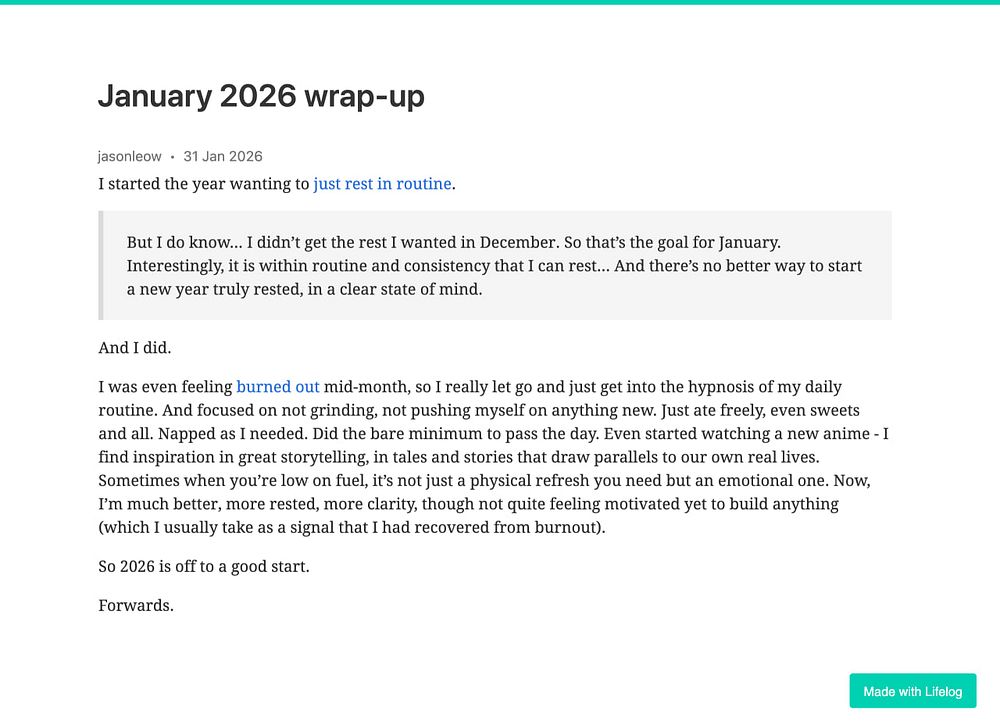Click the teal bar at page top
The height and width of the screenshot is (728, 1000).
coord(500,2)
